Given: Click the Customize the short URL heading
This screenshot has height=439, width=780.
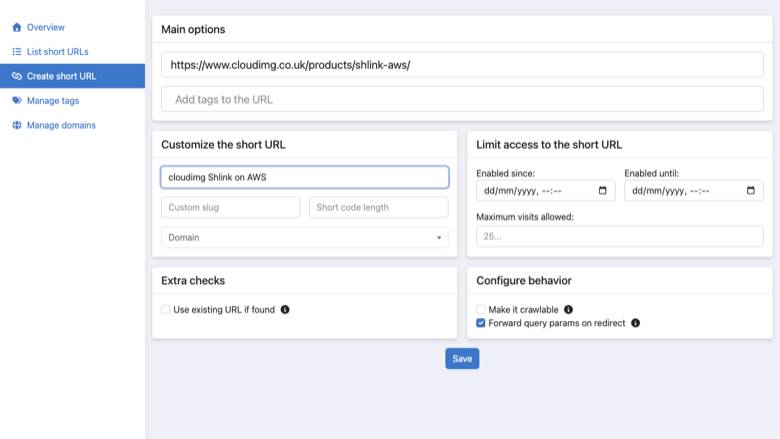Looking at the screenshot, I should point(223,145).
